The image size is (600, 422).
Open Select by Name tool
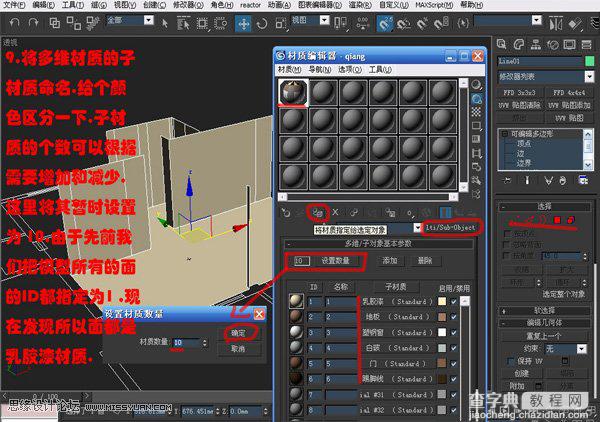[x=184, y=24]
